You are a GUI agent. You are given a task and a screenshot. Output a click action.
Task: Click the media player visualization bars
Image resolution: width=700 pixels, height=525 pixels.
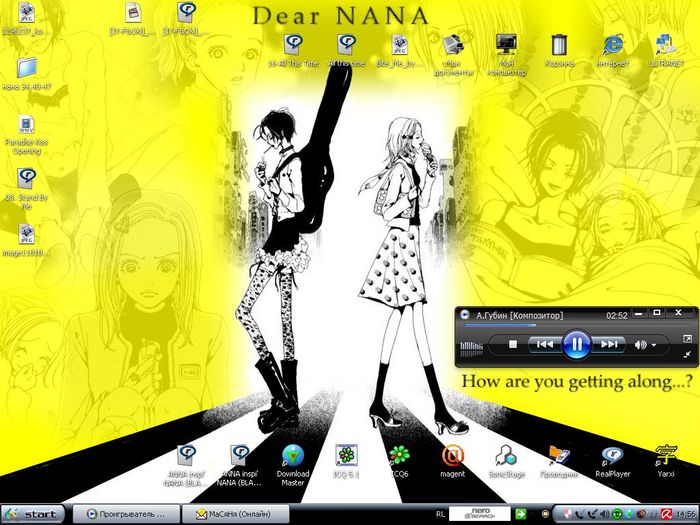pos(471,348)
